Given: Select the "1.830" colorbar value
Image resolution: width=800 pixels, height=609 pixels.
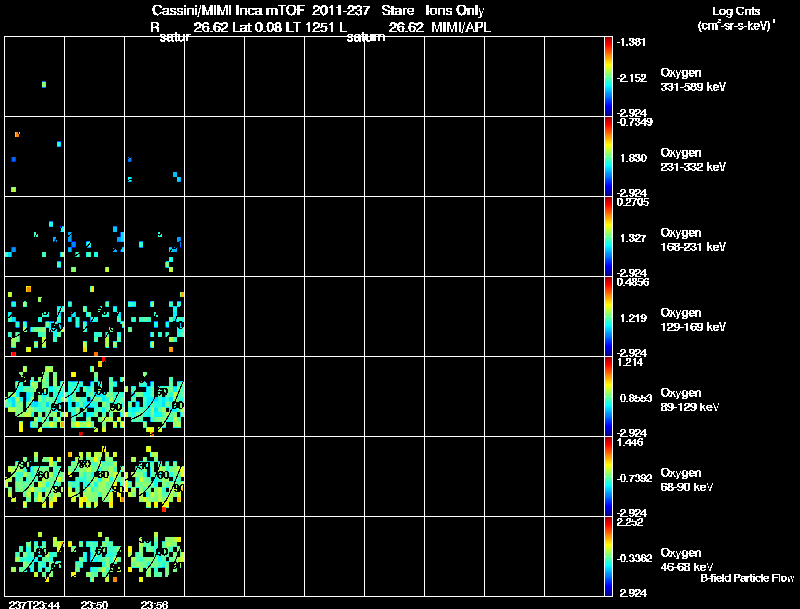Looking at the screenshot, I should click(634, 158).
